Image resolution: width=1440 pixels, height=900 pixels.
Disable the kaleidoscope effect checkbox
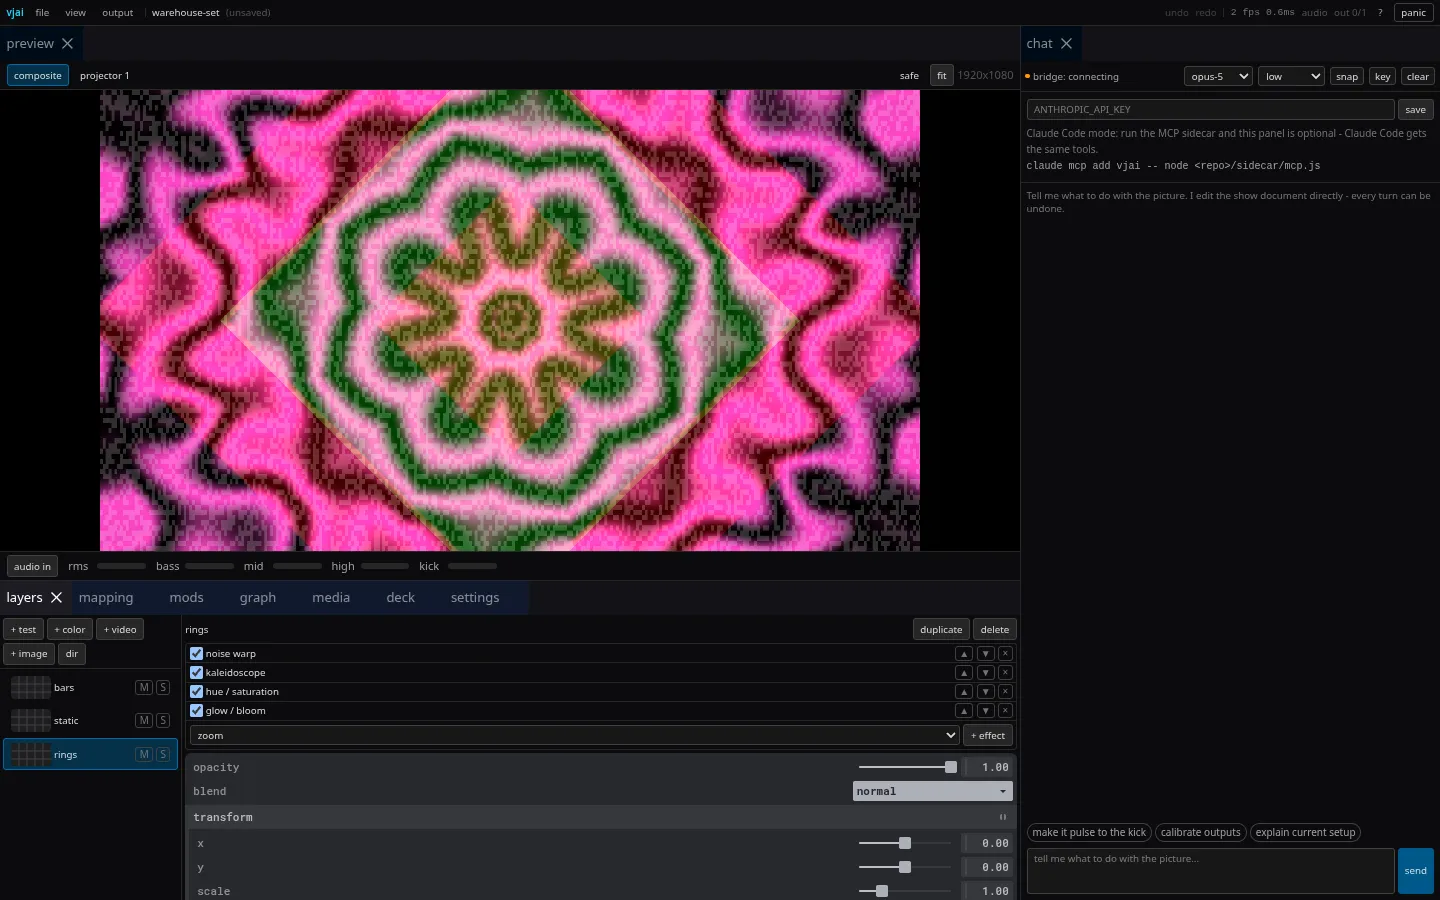pyautogui.click(x=196, y=673)
